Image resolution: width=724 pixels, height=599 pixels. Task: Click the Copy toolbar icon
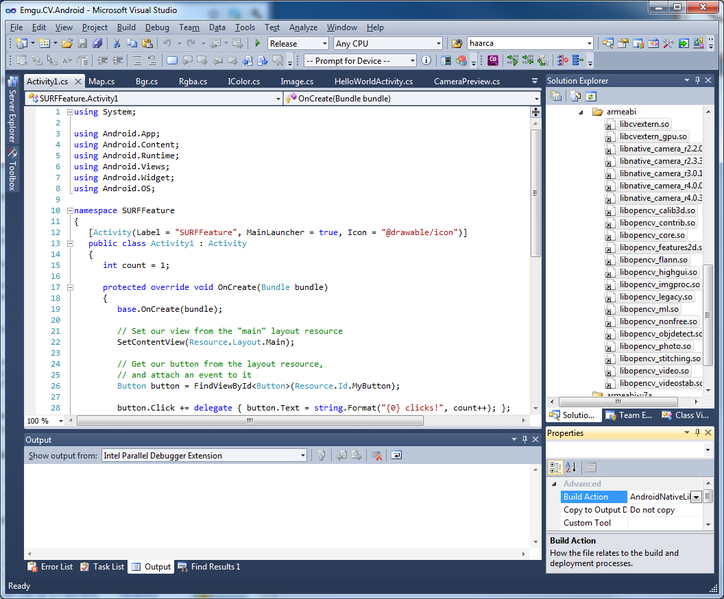(x=132, y=43)
